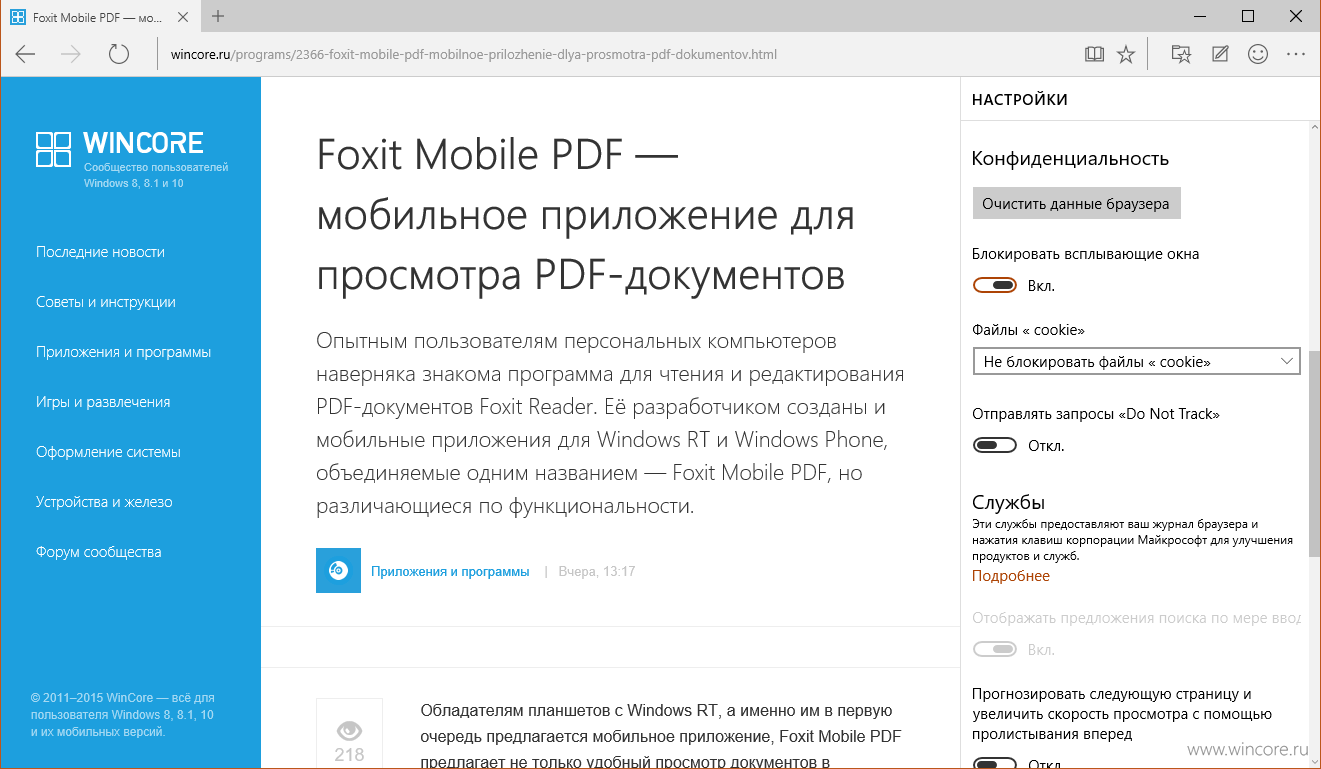Click the Блокировать всплывающие окна label
Image resolution: width=1321 pixels, height=769 pixels.
click(1085, 254)
